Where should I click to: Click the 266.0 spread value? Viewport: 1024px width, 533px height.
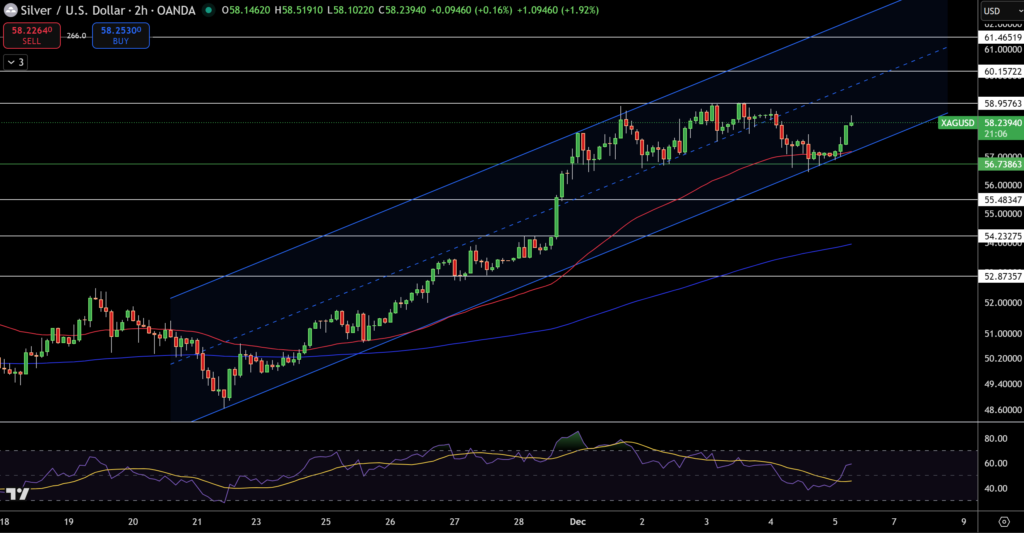point(76,36)
